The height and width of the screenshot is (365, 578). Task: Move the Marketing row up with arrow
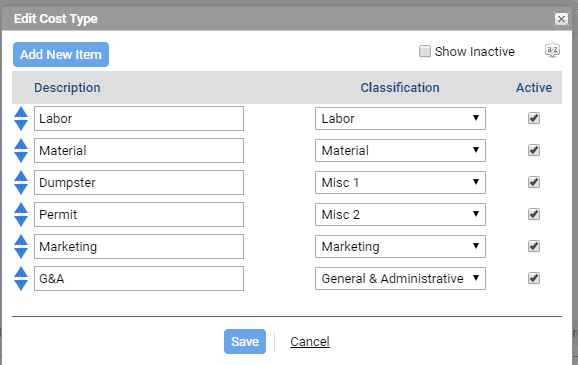click(x=21, y=240)
